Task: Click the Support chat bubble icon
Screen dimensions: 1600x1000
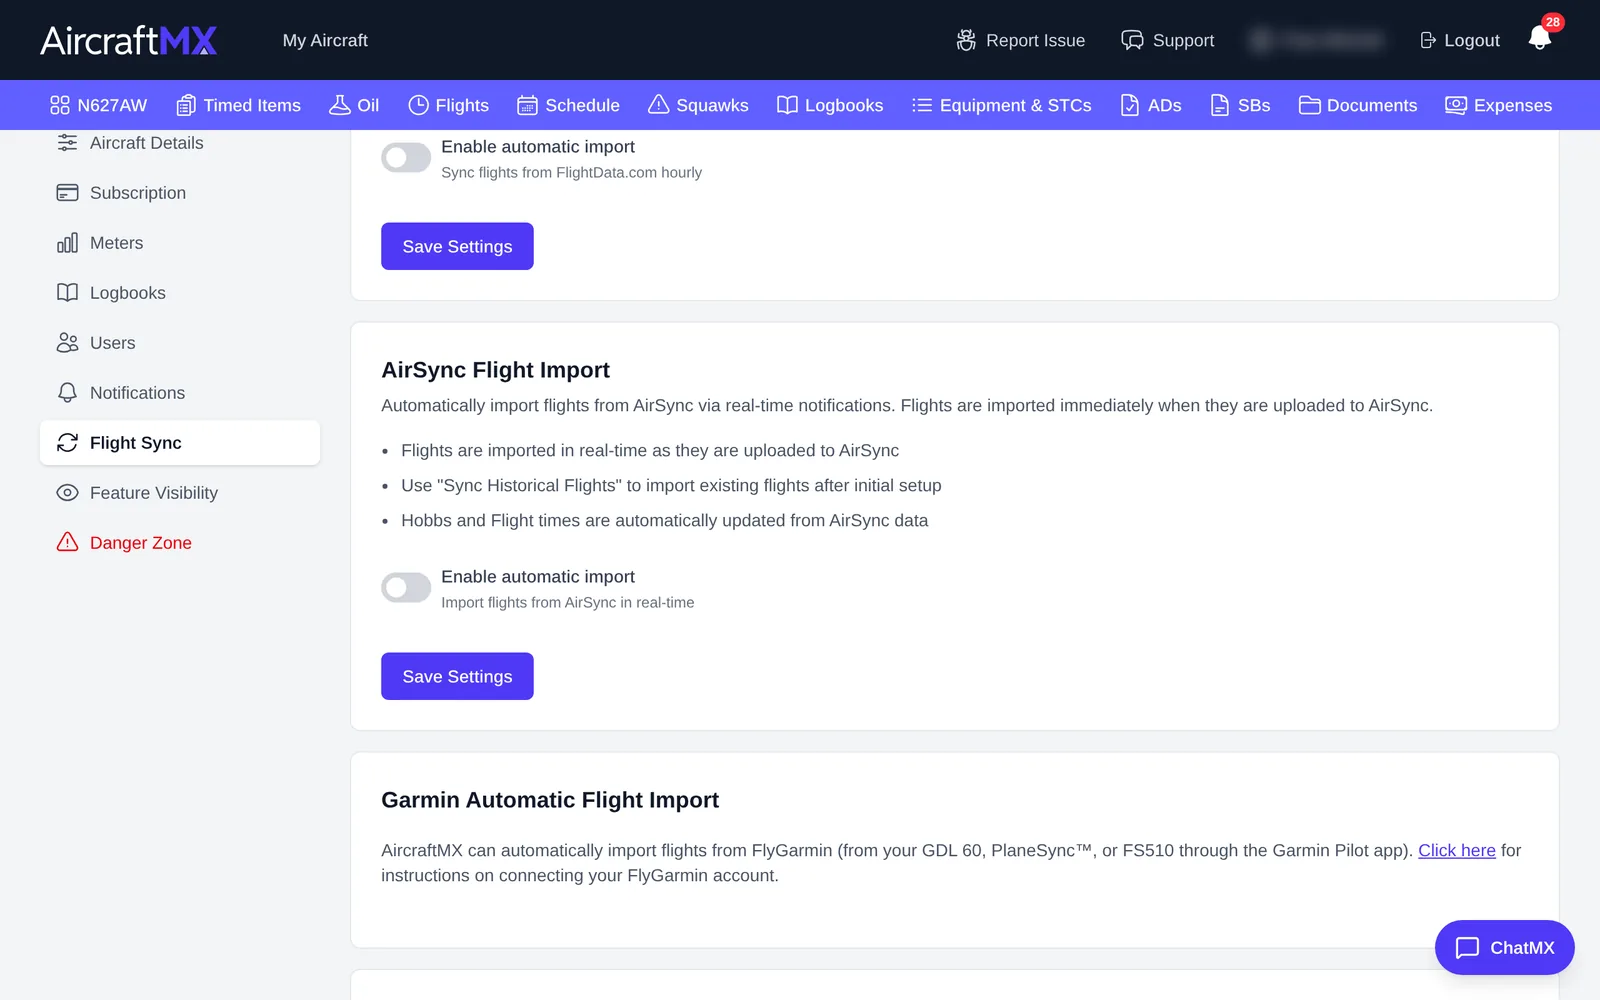Action: coord(1132,40)
